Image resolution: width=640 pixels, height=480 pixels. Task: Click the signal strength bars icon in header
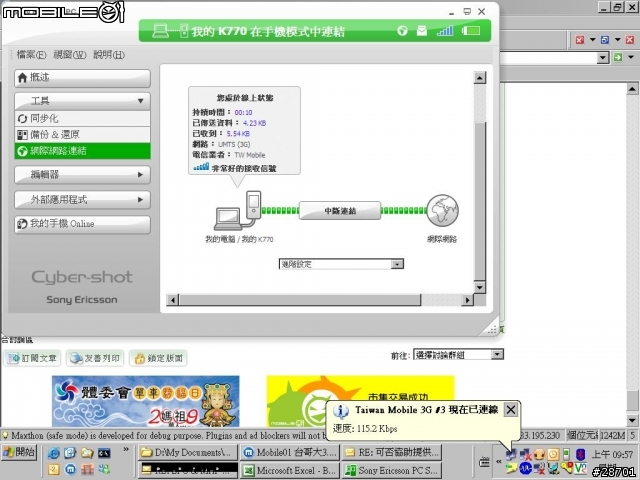445,31
